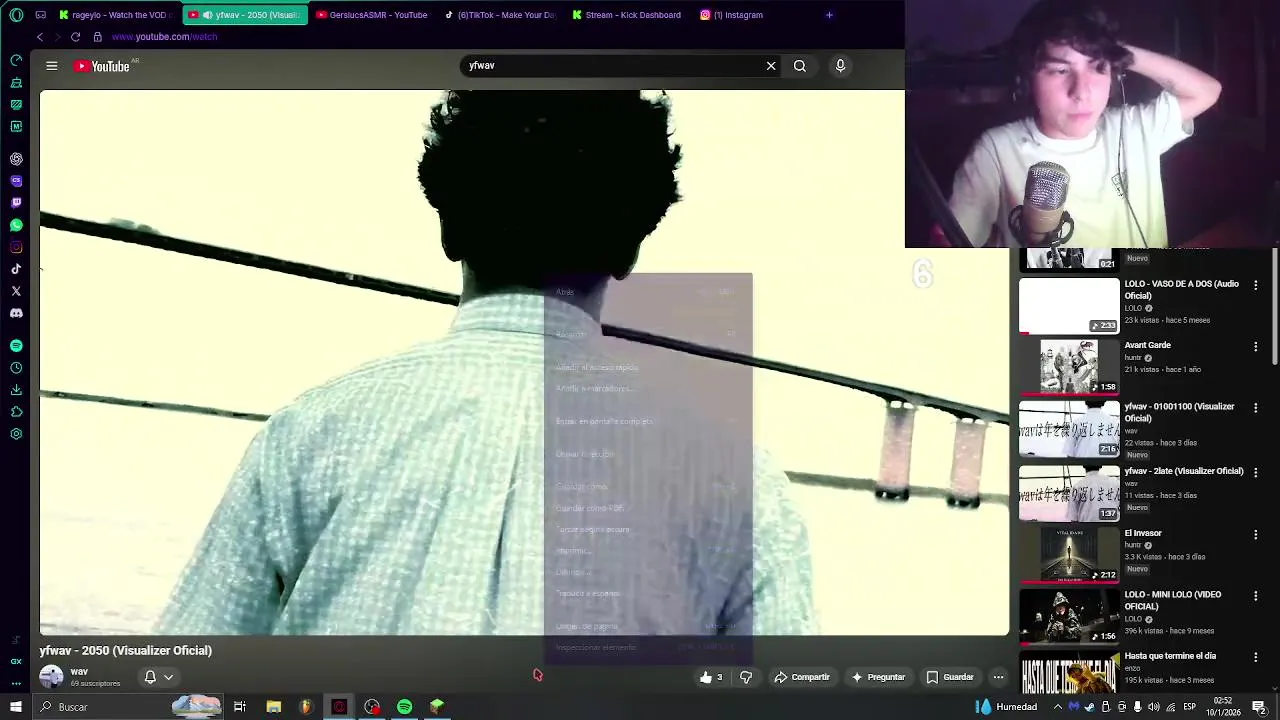
Task: Open Opera main menu logo
Action: click(16, 15)
